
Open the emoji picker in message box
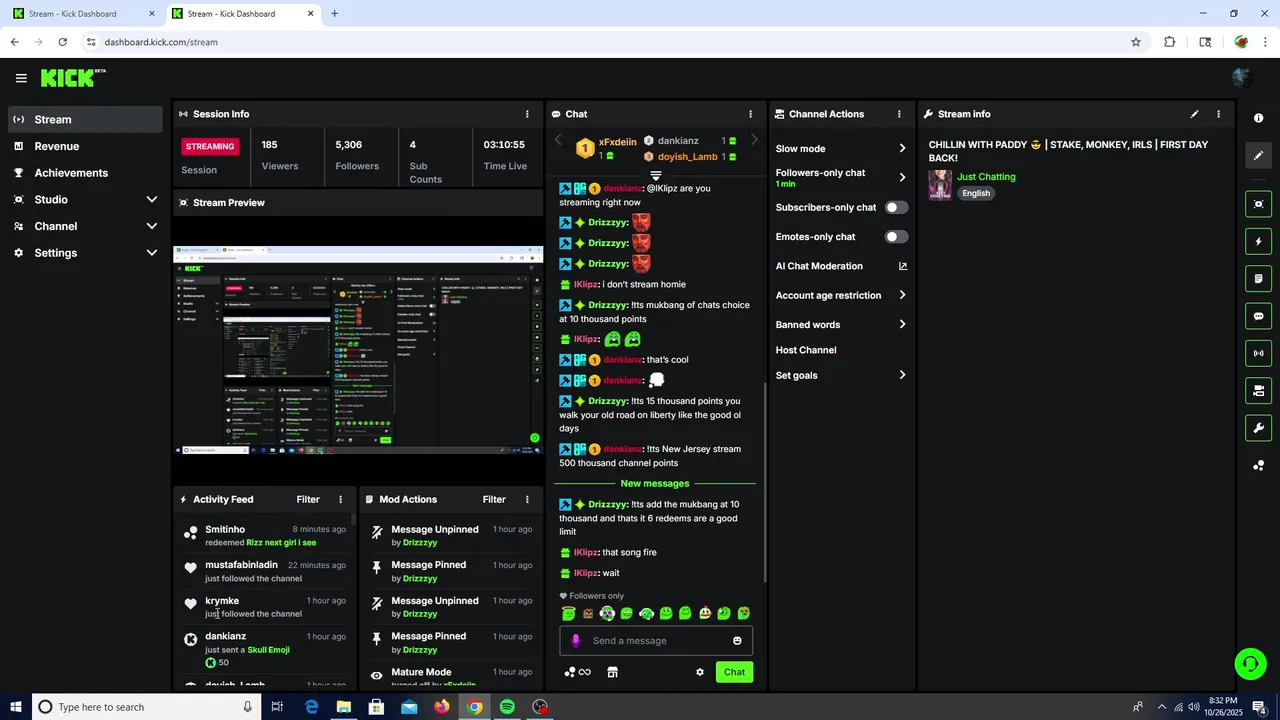(x=737, y=641)
